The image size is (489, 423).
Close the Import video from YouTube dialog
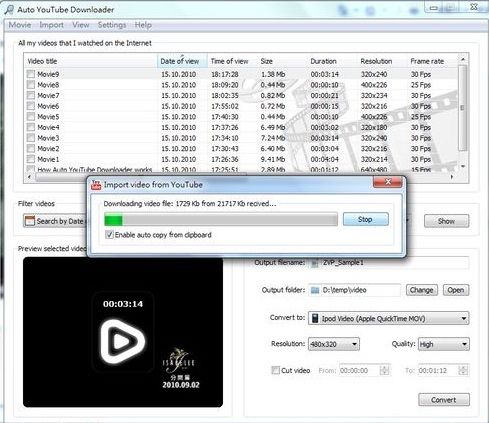pyautogui.click(x=388, y=182)
